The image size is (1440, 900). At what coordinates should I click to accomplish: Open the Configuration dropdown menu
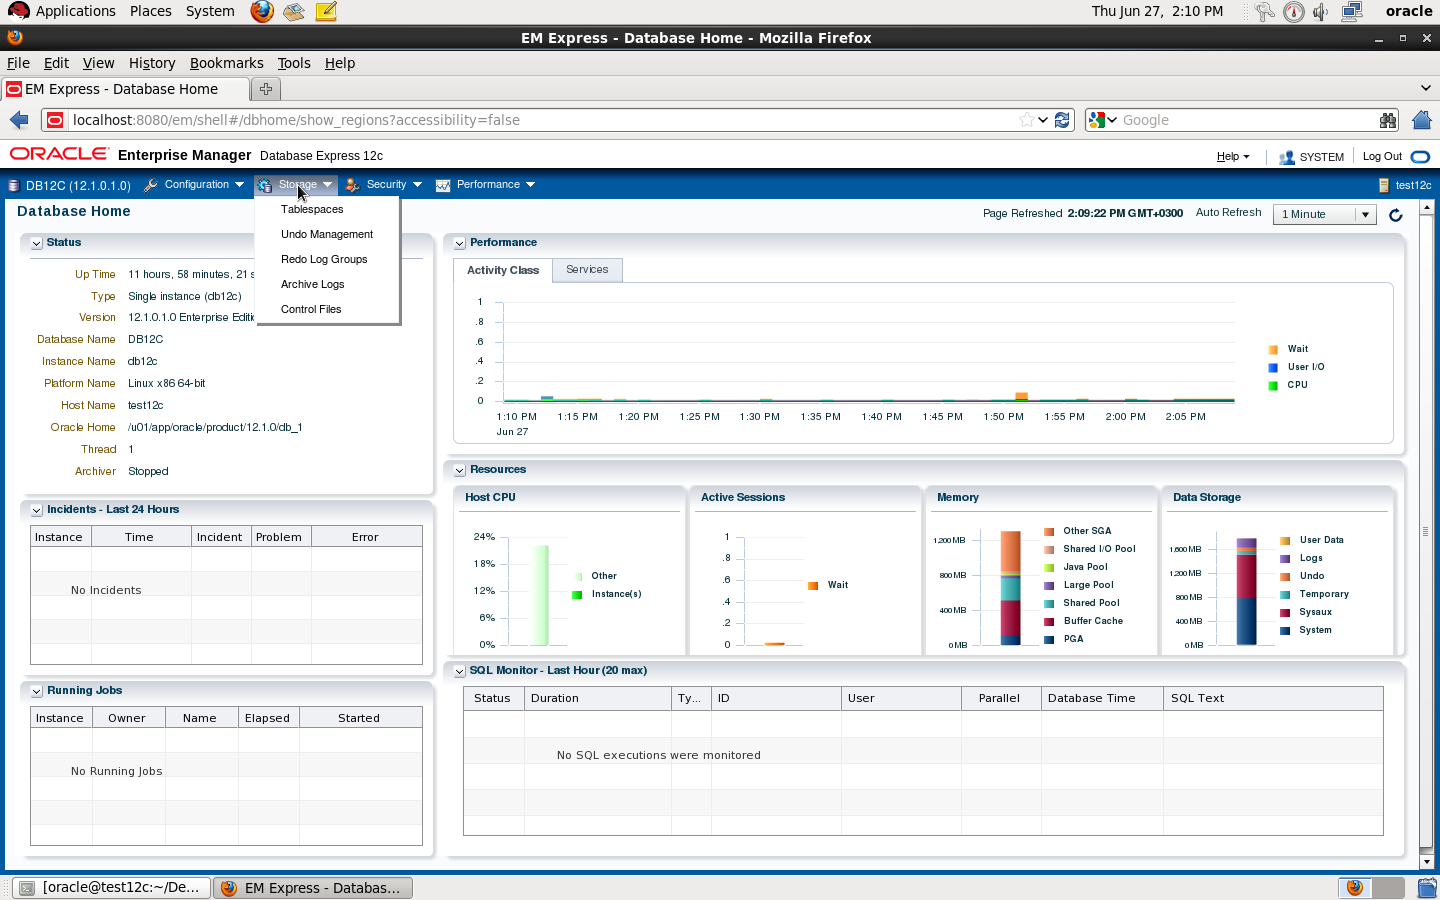point(195,185)
